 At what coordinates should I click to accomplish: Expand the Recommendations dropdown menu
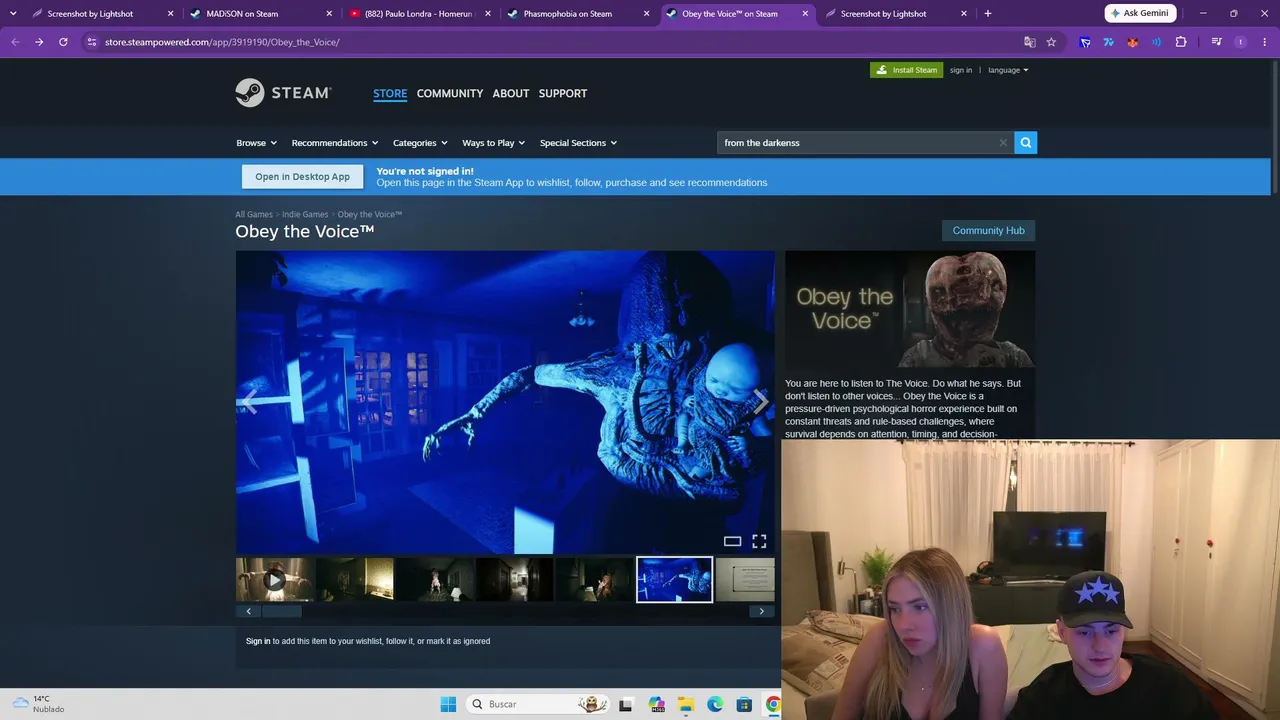(x=335, y=143)
